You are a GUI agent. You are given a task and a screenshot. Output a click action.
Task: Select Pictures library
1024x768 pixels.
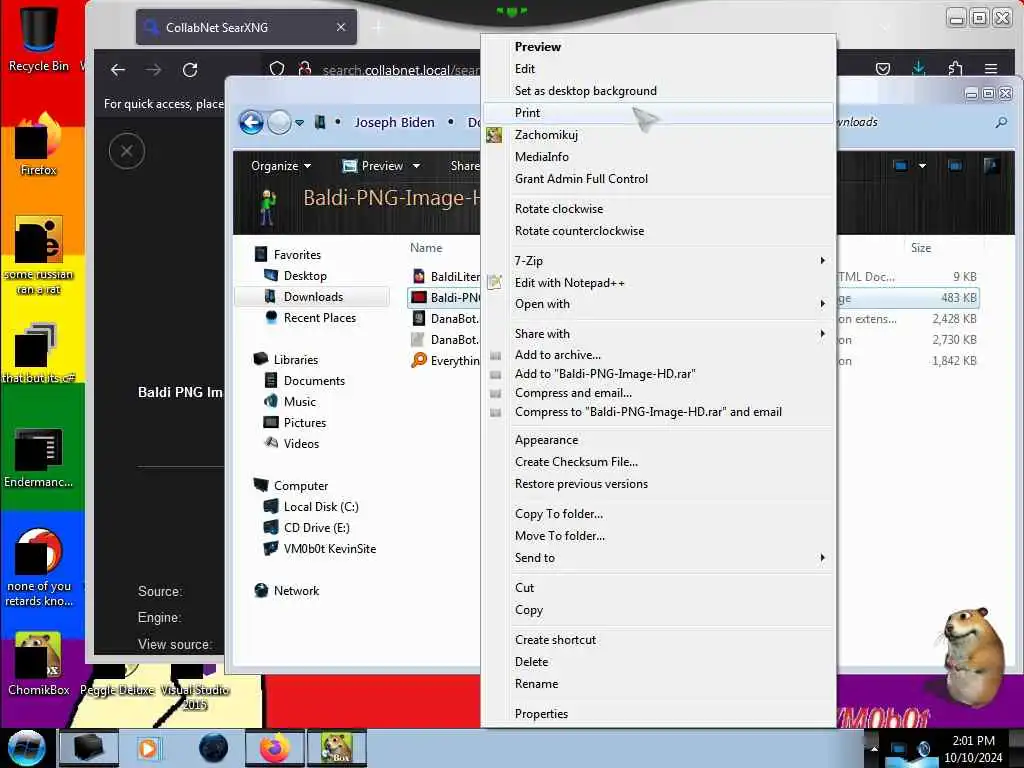[x=304, y=423]
